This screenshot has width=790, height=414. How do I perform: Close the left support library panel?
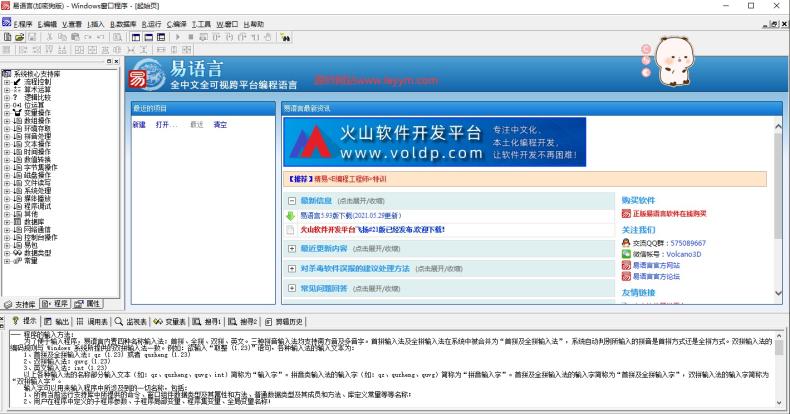116,61
